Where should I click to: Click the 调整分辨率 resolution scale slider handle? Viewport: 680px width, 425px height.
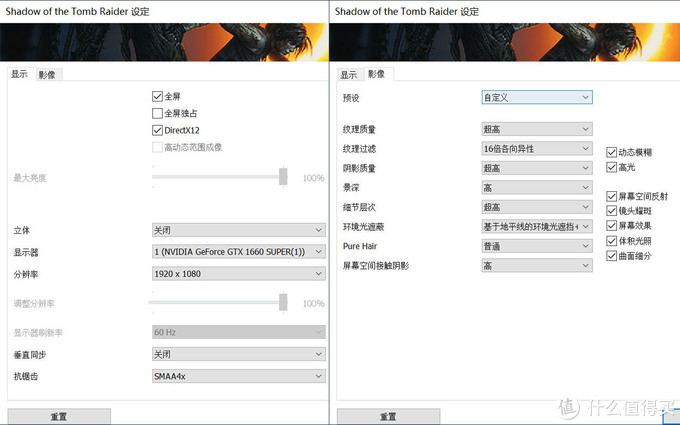(x=283, y=302)
